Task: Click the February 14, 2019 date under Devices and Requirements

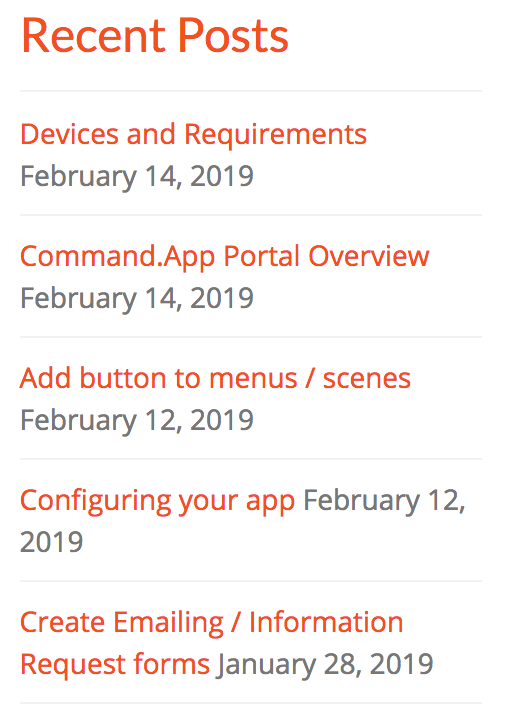Action: tap(137, 176)
